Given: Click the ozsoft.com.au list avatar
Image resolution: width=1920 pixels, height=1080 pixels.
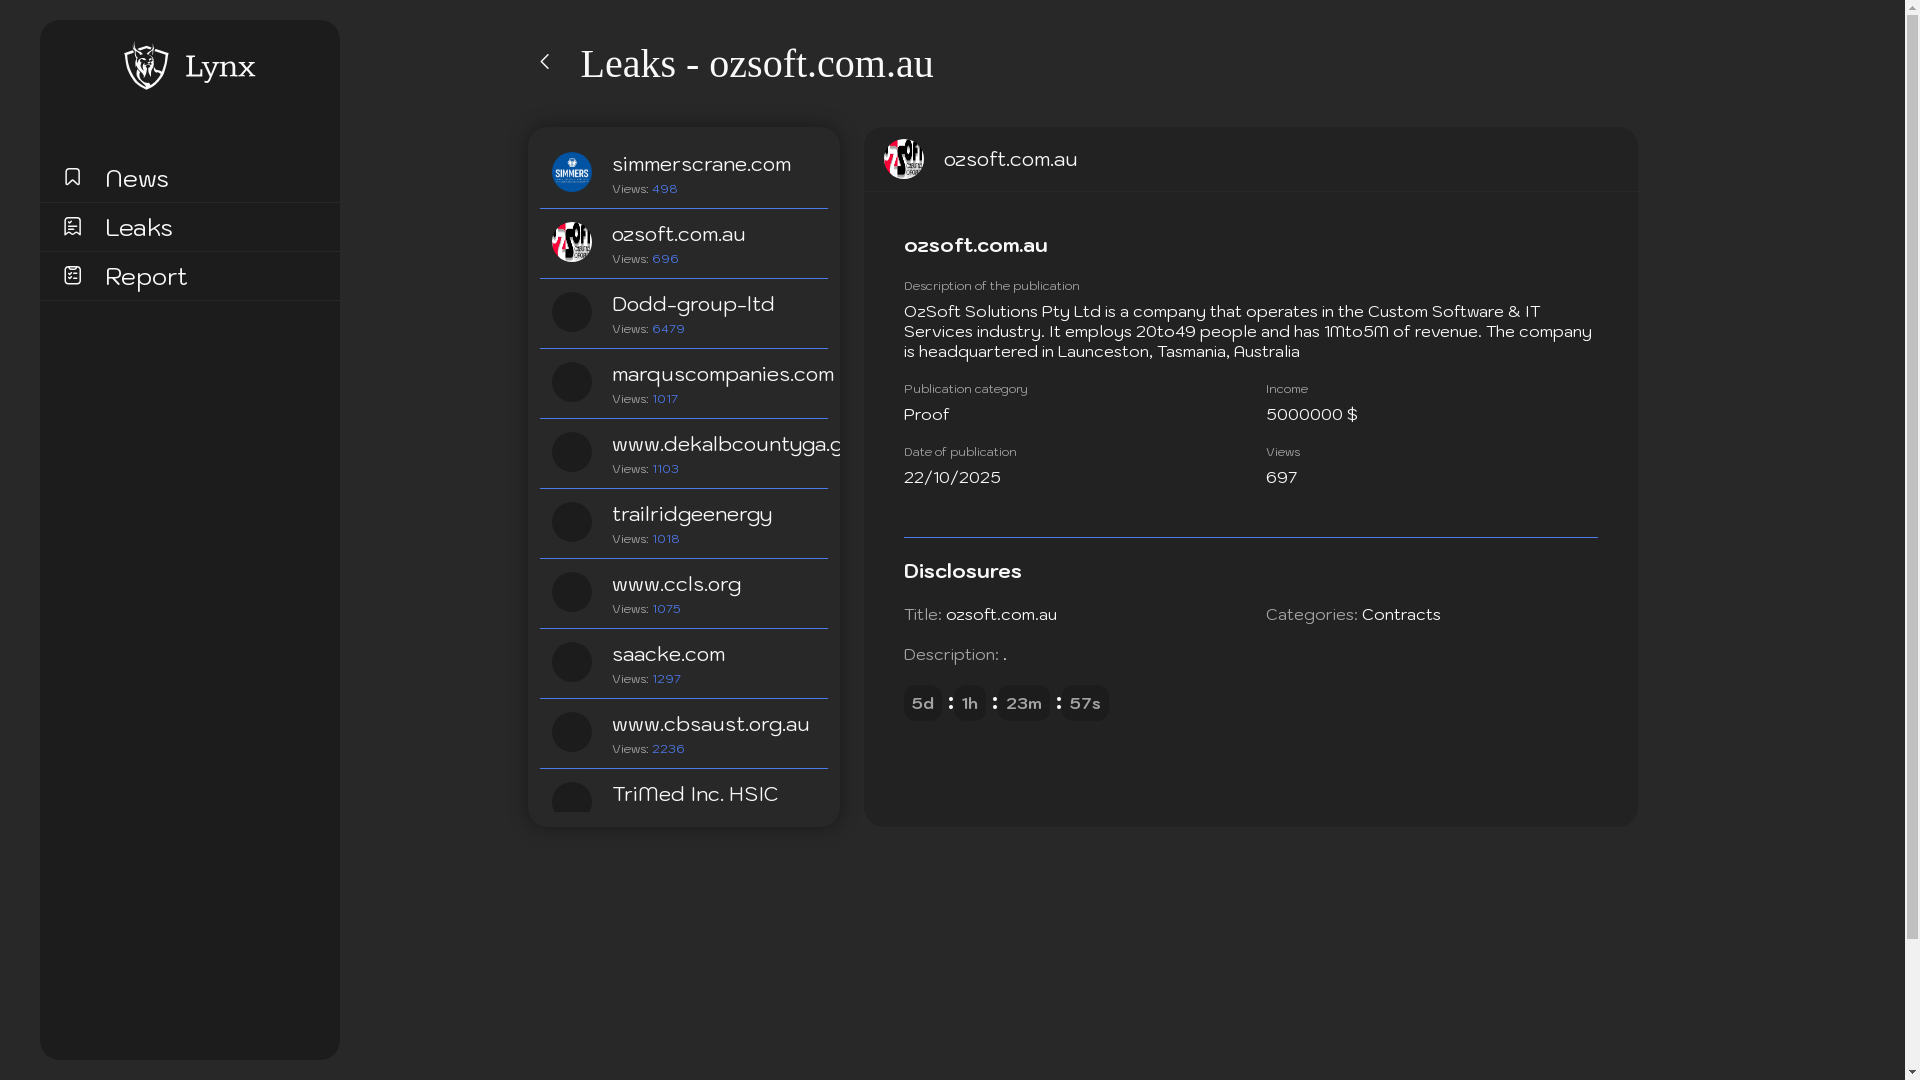Looking at the screenshot, I should tap(572, 242).
